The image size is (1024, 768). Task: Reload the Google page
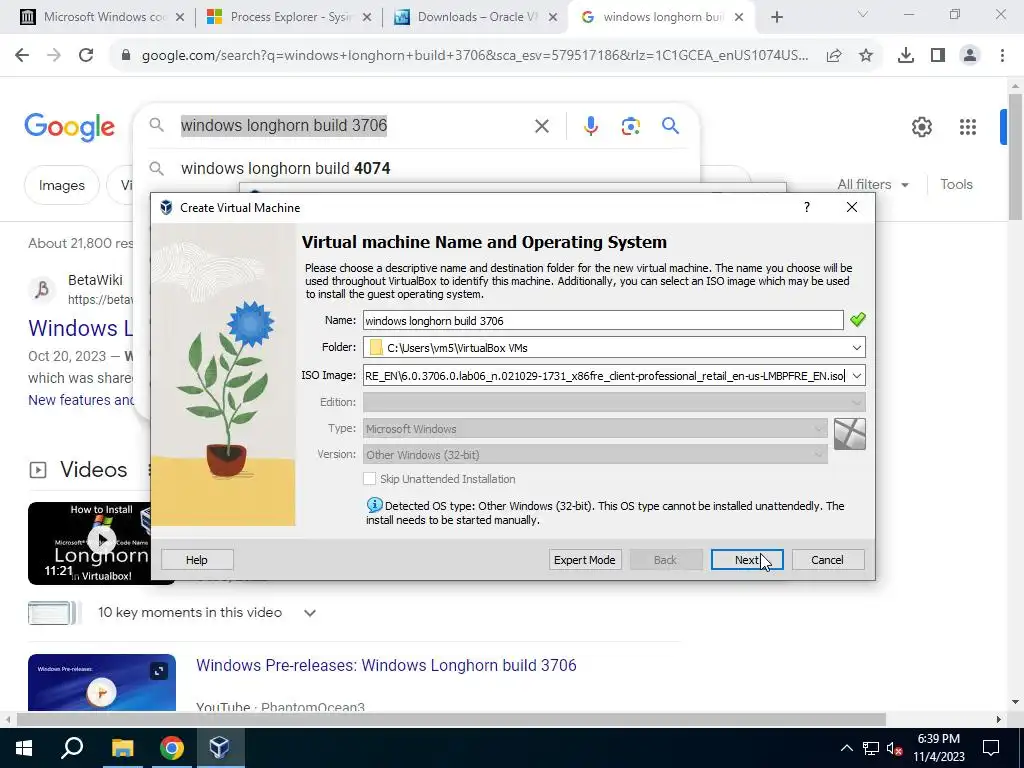point(86,56)
